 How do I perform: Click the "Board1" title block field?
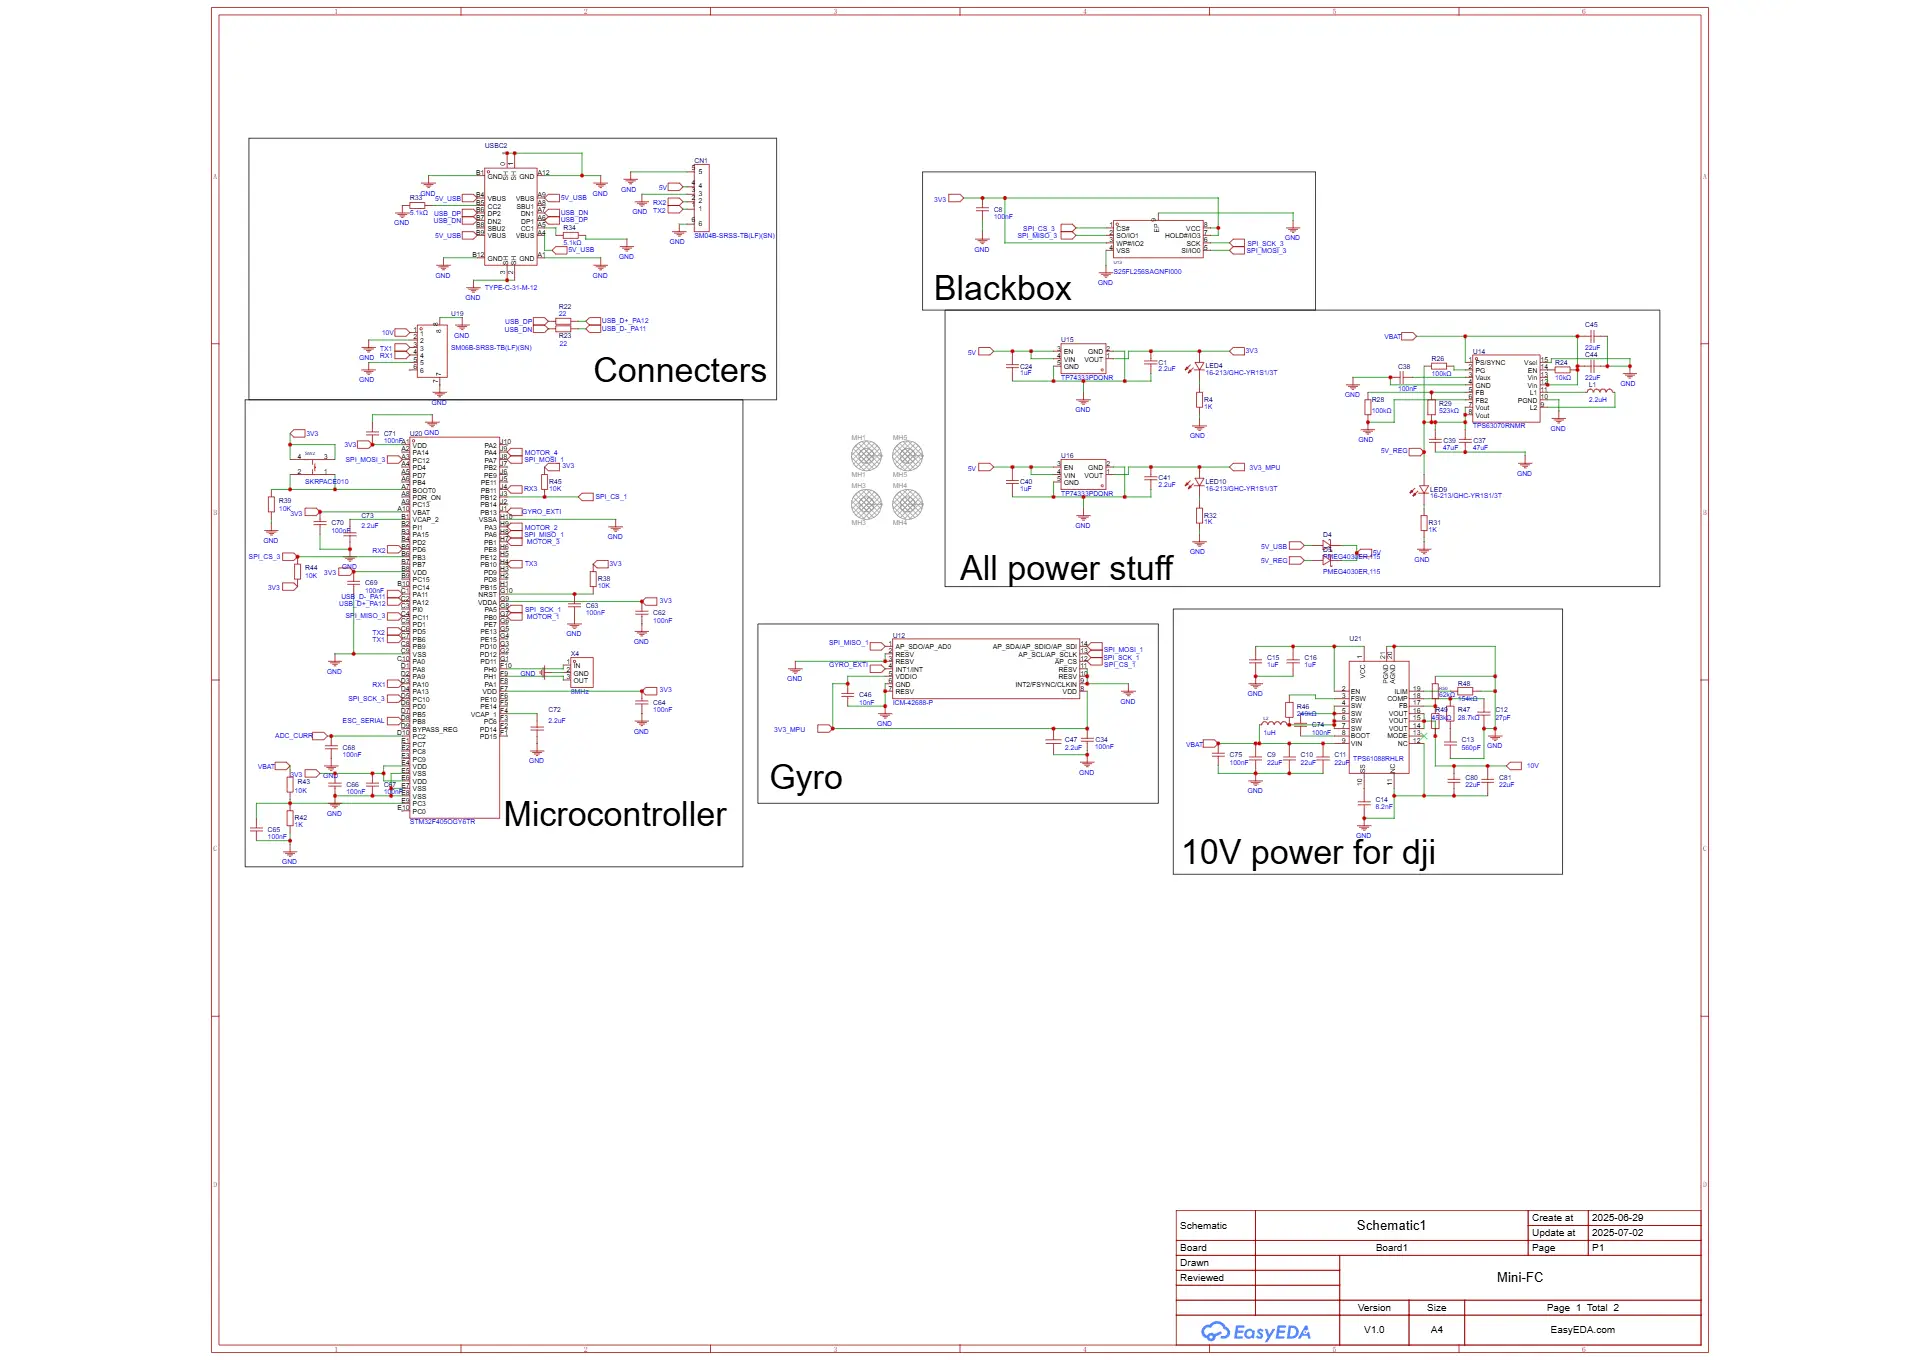tap(1391, 1248)
